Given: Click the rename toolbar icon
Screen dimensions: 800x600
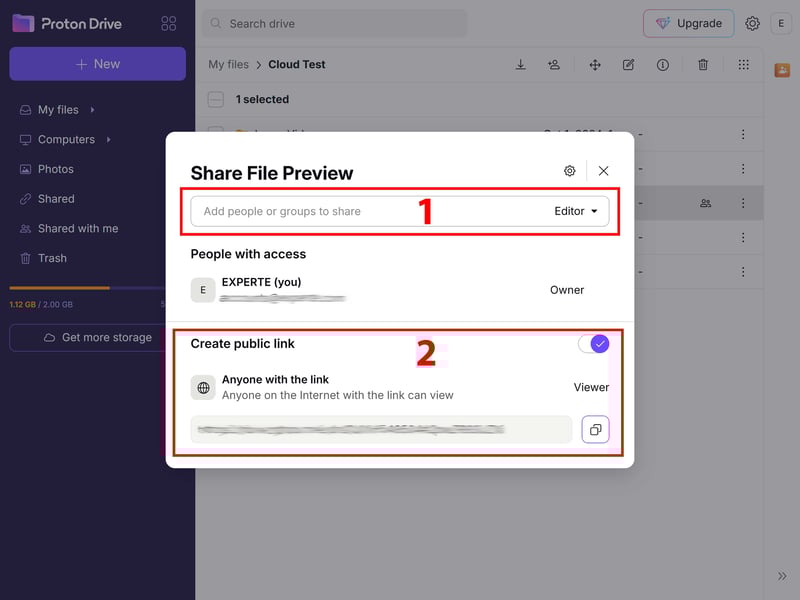Looking at the screenshot, I should [629, 65].
